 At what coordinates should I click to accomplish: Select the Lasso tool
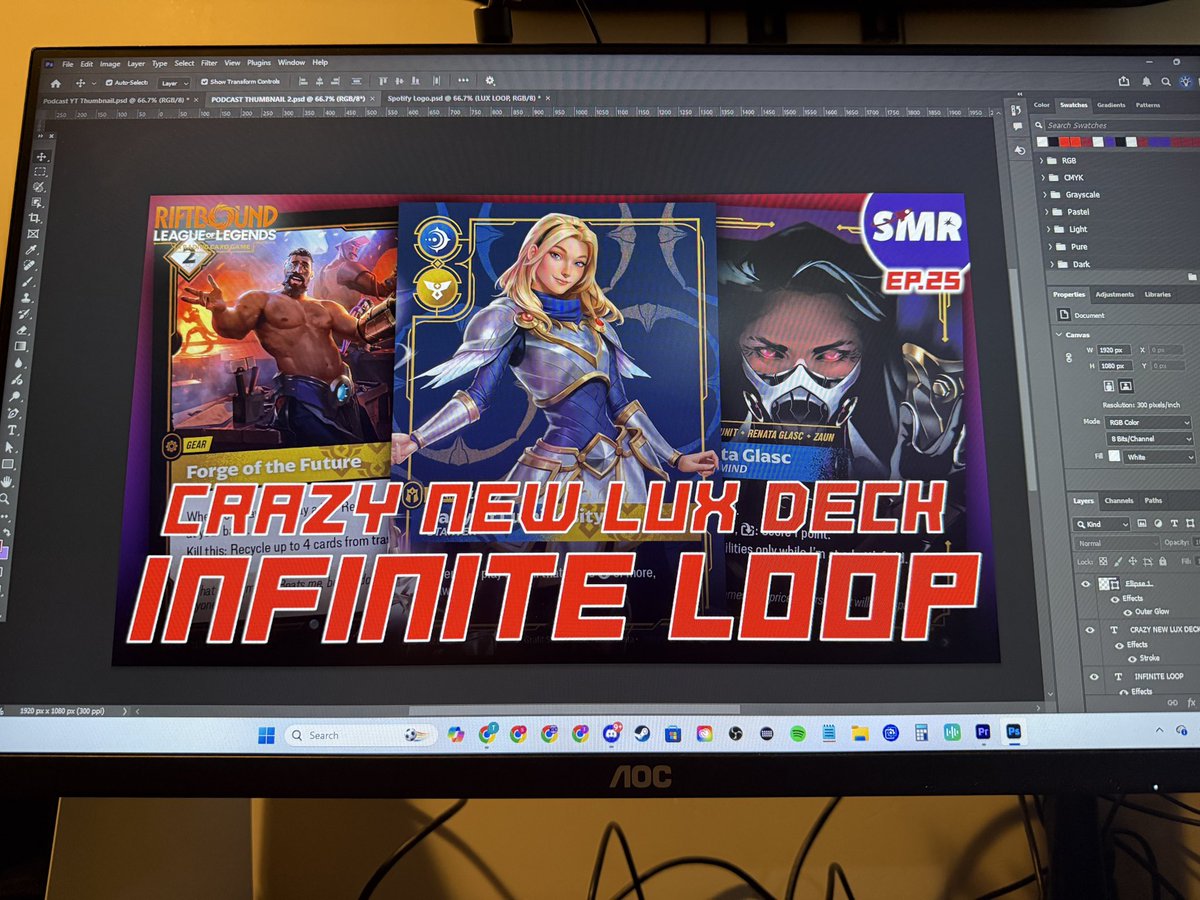(x=38, y=187)
